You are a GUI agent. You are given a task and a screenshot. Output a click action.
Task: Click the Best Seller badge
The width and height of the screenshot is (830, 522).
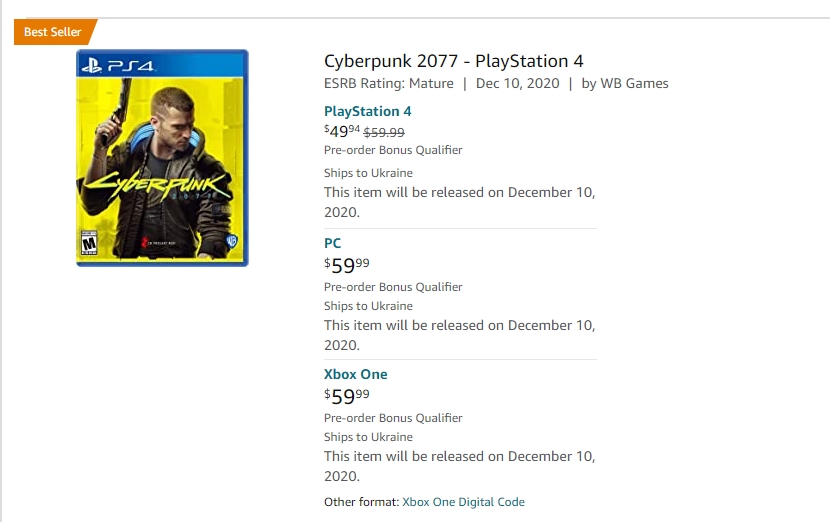[55, 32]
